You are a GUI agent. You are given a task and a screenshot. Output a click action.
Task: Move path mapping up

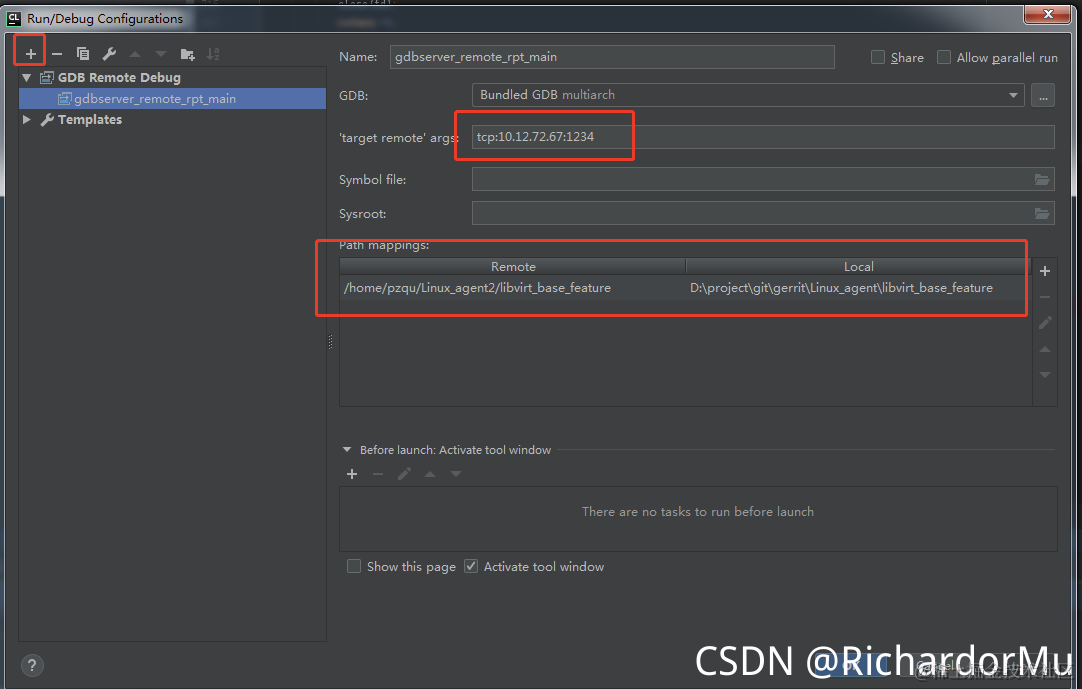[x=1045, y=349]
